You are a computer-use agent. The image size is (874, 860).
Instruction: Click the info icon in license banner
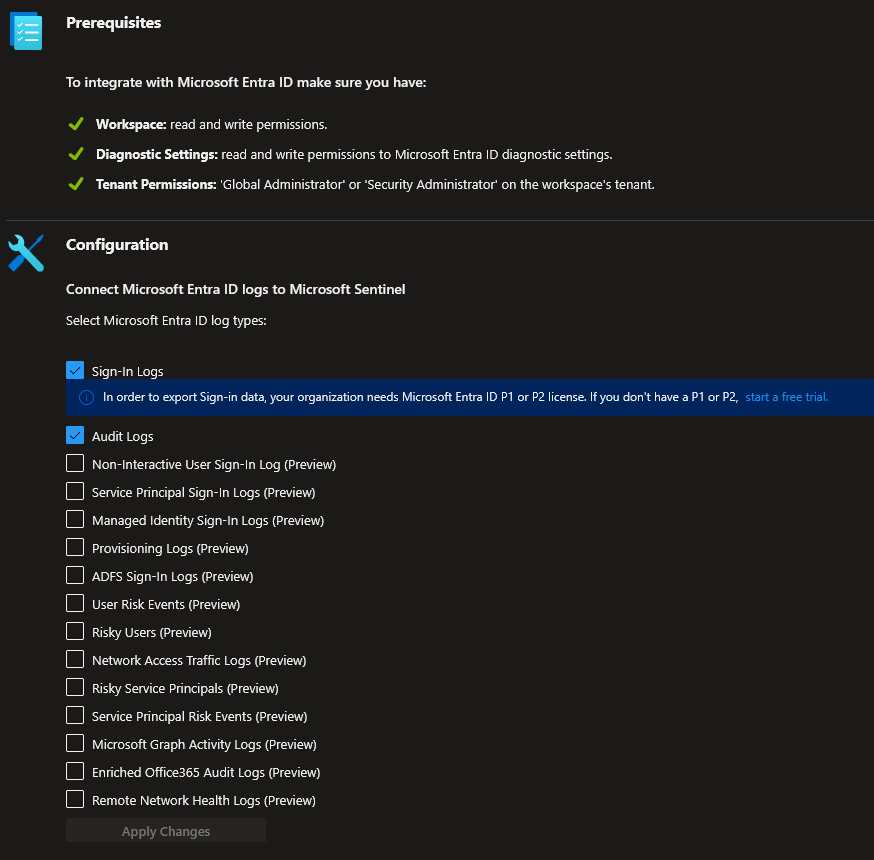click(x=86, y=397)
